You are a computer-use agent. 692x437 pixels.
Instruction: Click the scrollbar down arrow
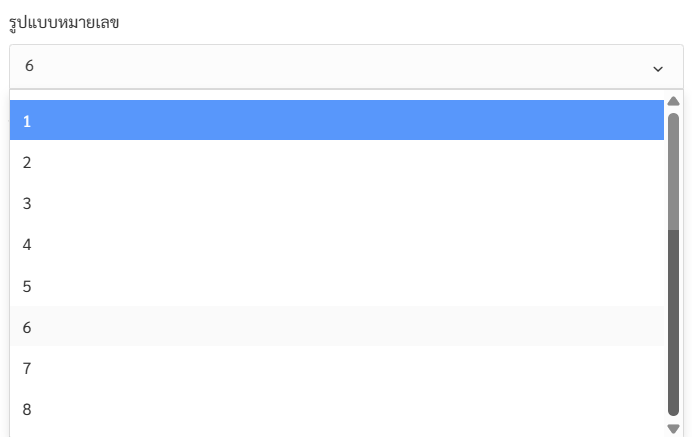[x=673, y=428]
